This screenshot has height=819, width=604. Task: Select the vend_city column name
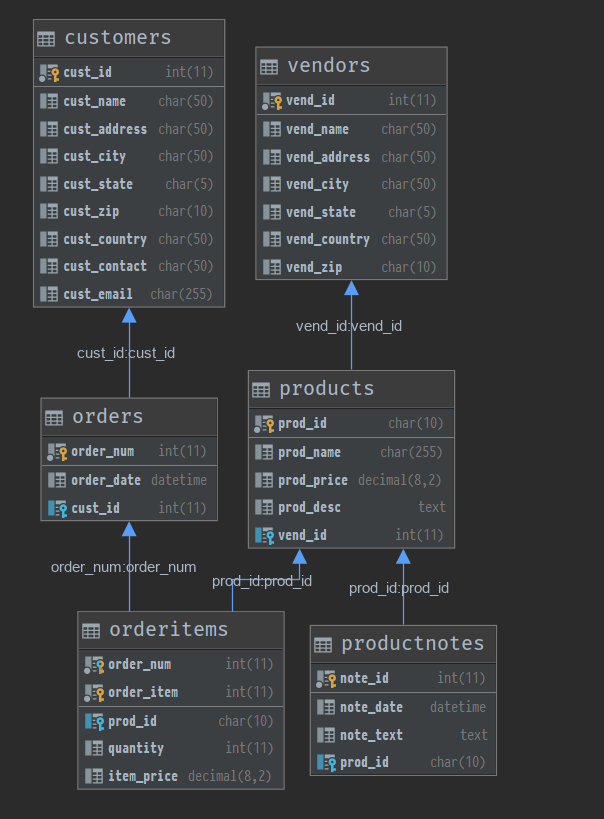coord(318,184)
